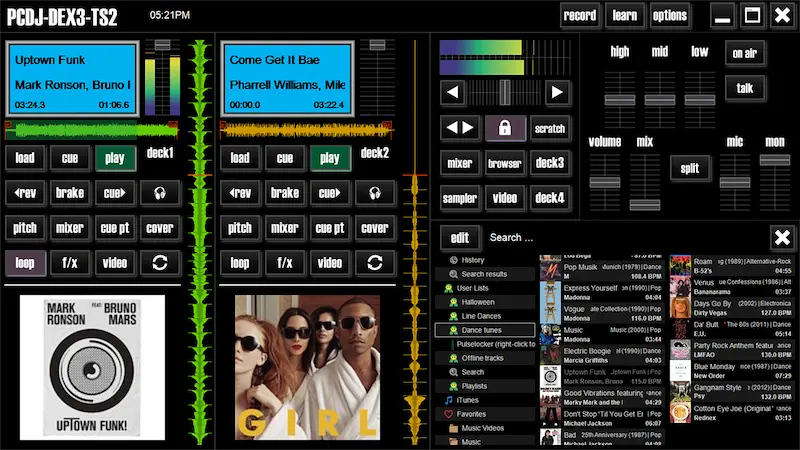Click the edit button in browser

point(460,237)
